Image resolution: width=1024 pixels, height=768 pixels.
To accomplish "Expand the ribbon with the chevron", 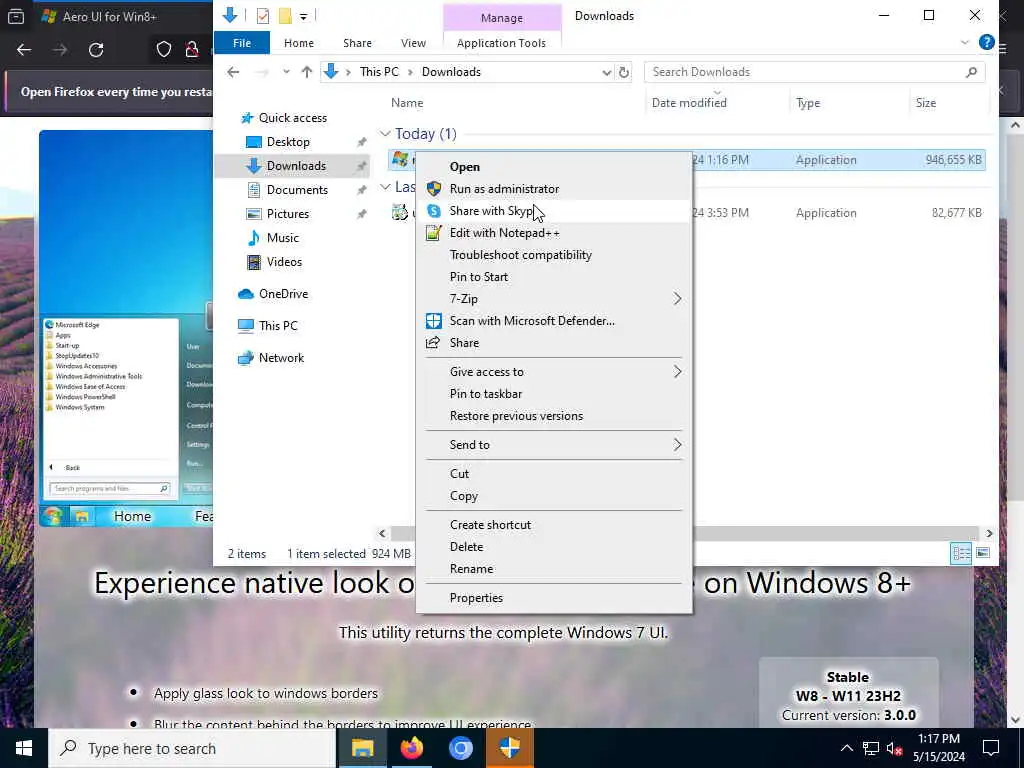I will (965, 43).
